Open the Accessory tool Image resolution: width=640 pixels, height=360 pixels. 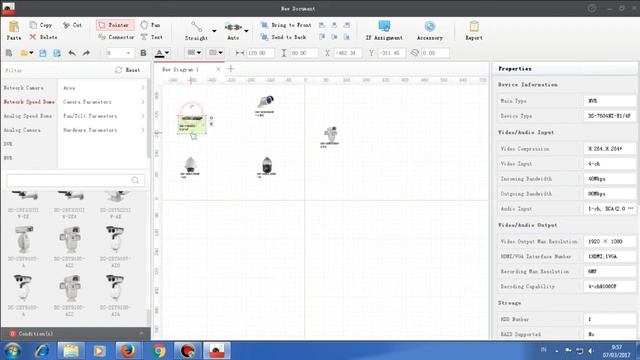pyautogui.click(x=429, y=31)
